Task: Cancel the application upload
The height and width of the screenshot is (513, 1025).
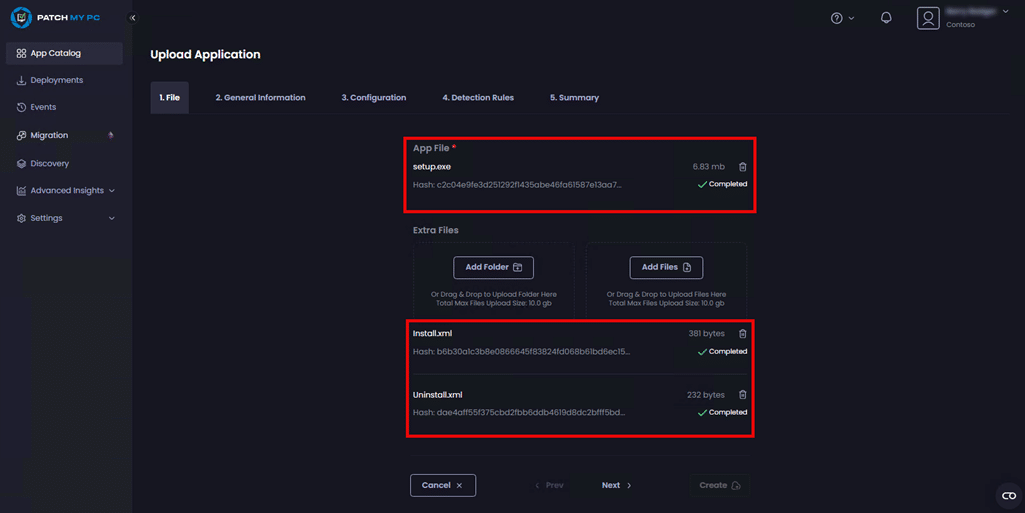Action: click(x=442, y=485)
